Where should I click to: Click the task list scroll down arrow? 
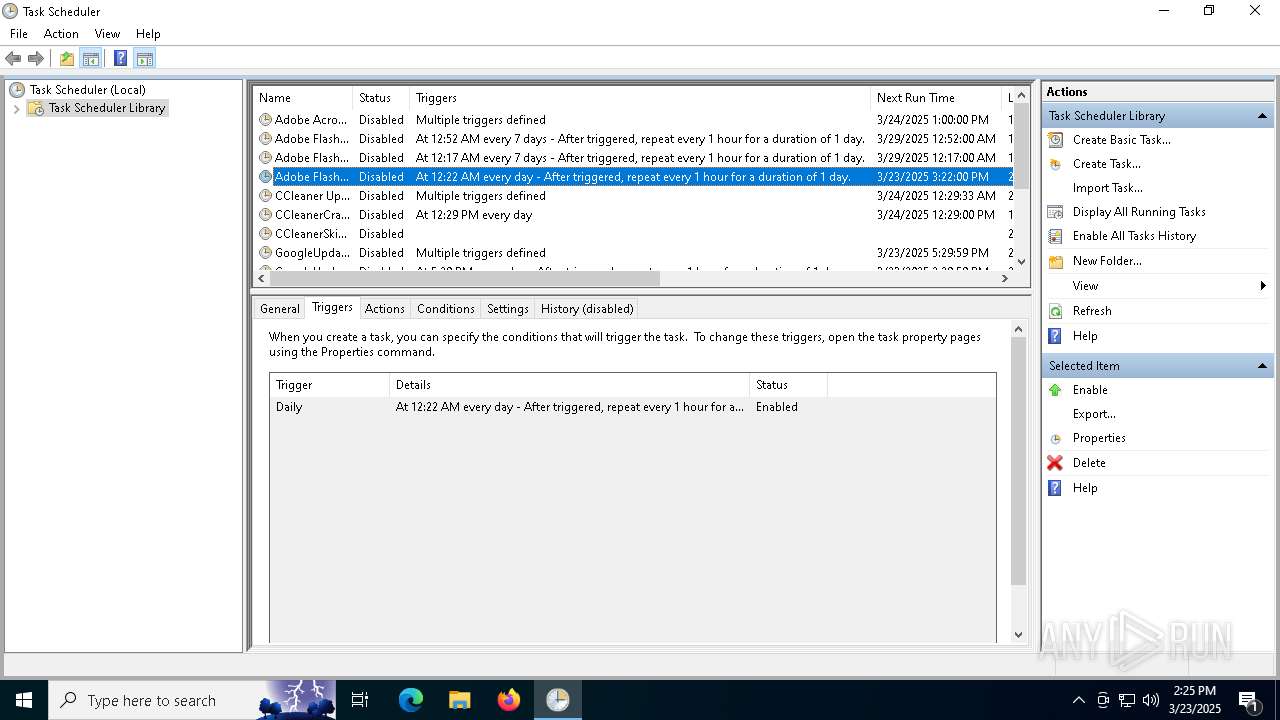[x=1021, y=262]
